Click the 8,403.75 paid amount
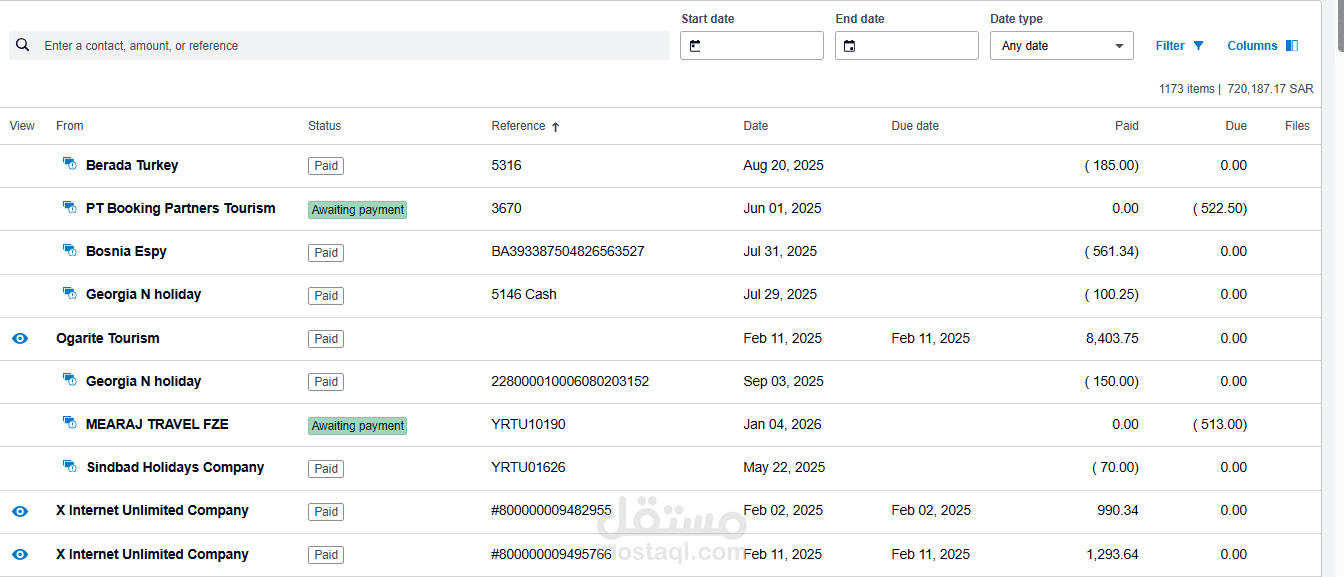Screen dimensions: 1344x577 [1112, 338]
